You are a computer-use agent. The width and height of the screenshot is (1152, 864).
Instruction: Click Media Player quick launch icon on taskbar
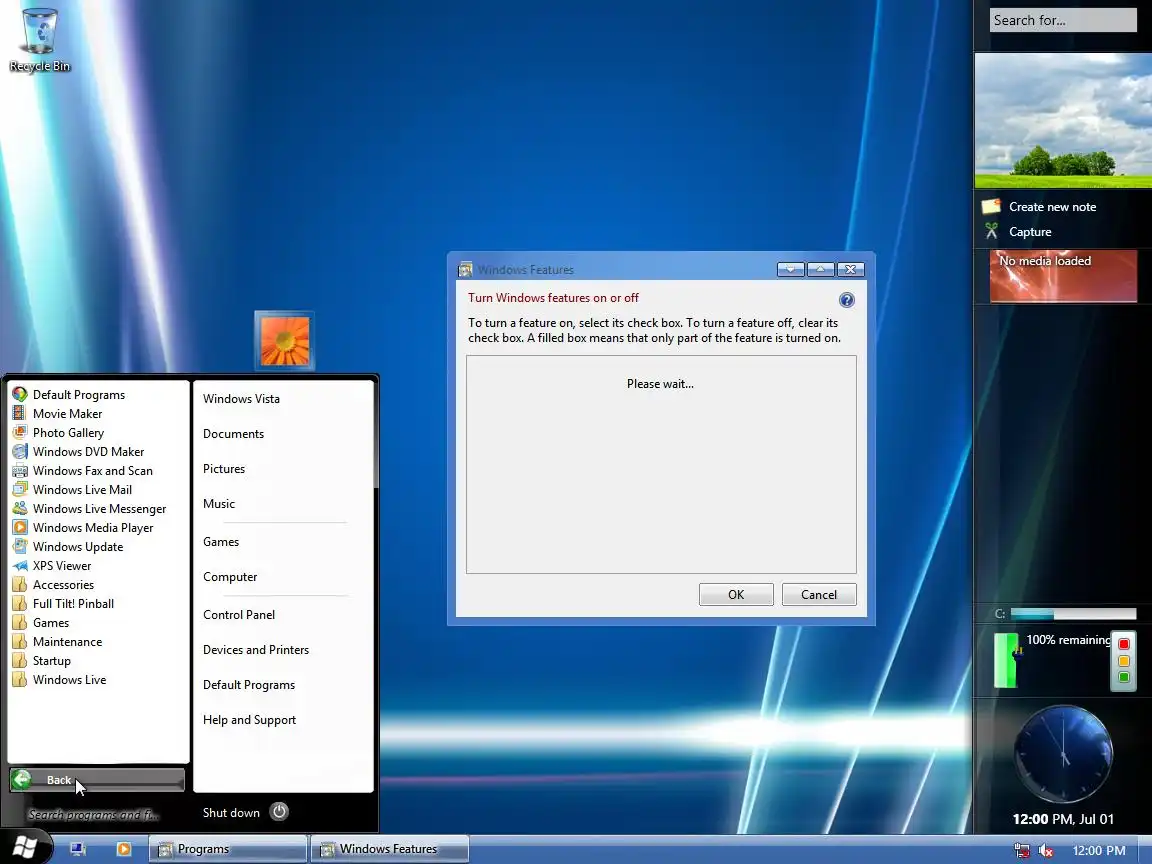(123, 849)
